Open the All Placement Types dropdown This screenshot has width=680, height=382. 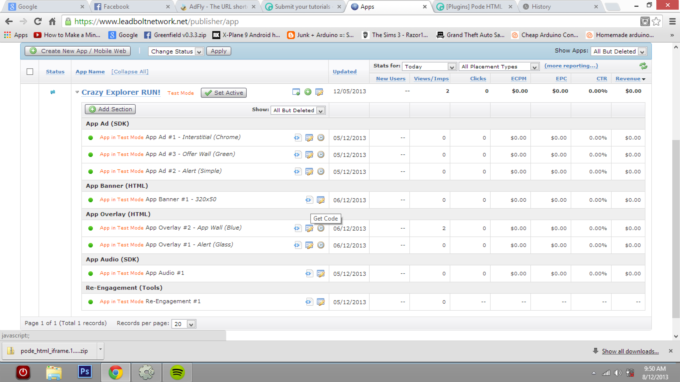(499, 66)
